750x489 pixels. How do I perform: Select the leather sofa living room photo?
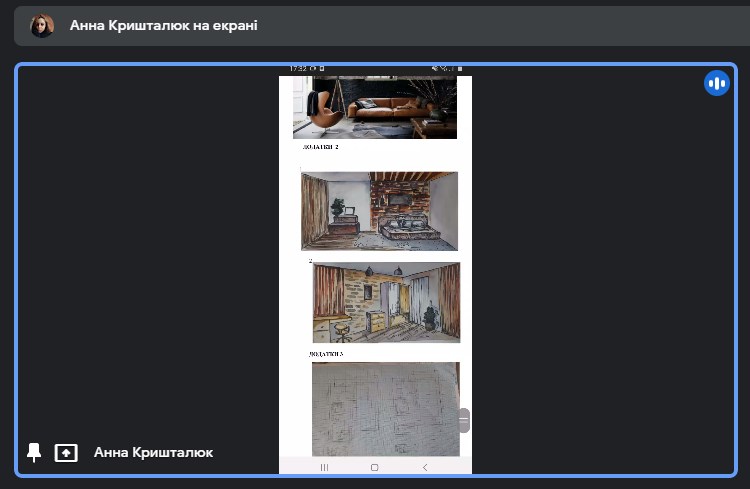click(x=375, y=107)
